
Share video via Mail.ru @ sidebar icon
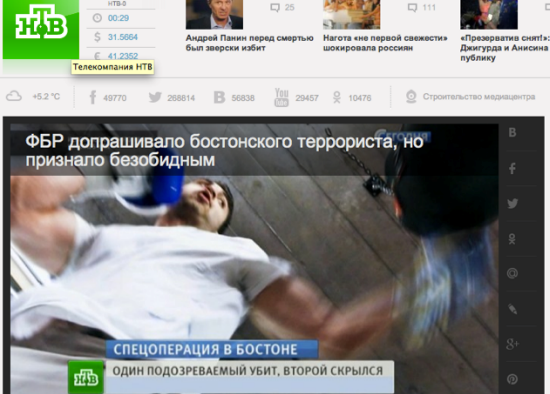point(512,273)
